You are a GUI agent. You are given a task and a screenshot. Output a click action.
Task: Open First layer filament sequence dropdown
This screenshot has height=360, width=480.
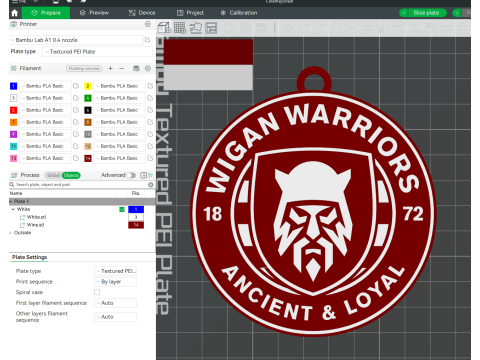click(115, 303)
